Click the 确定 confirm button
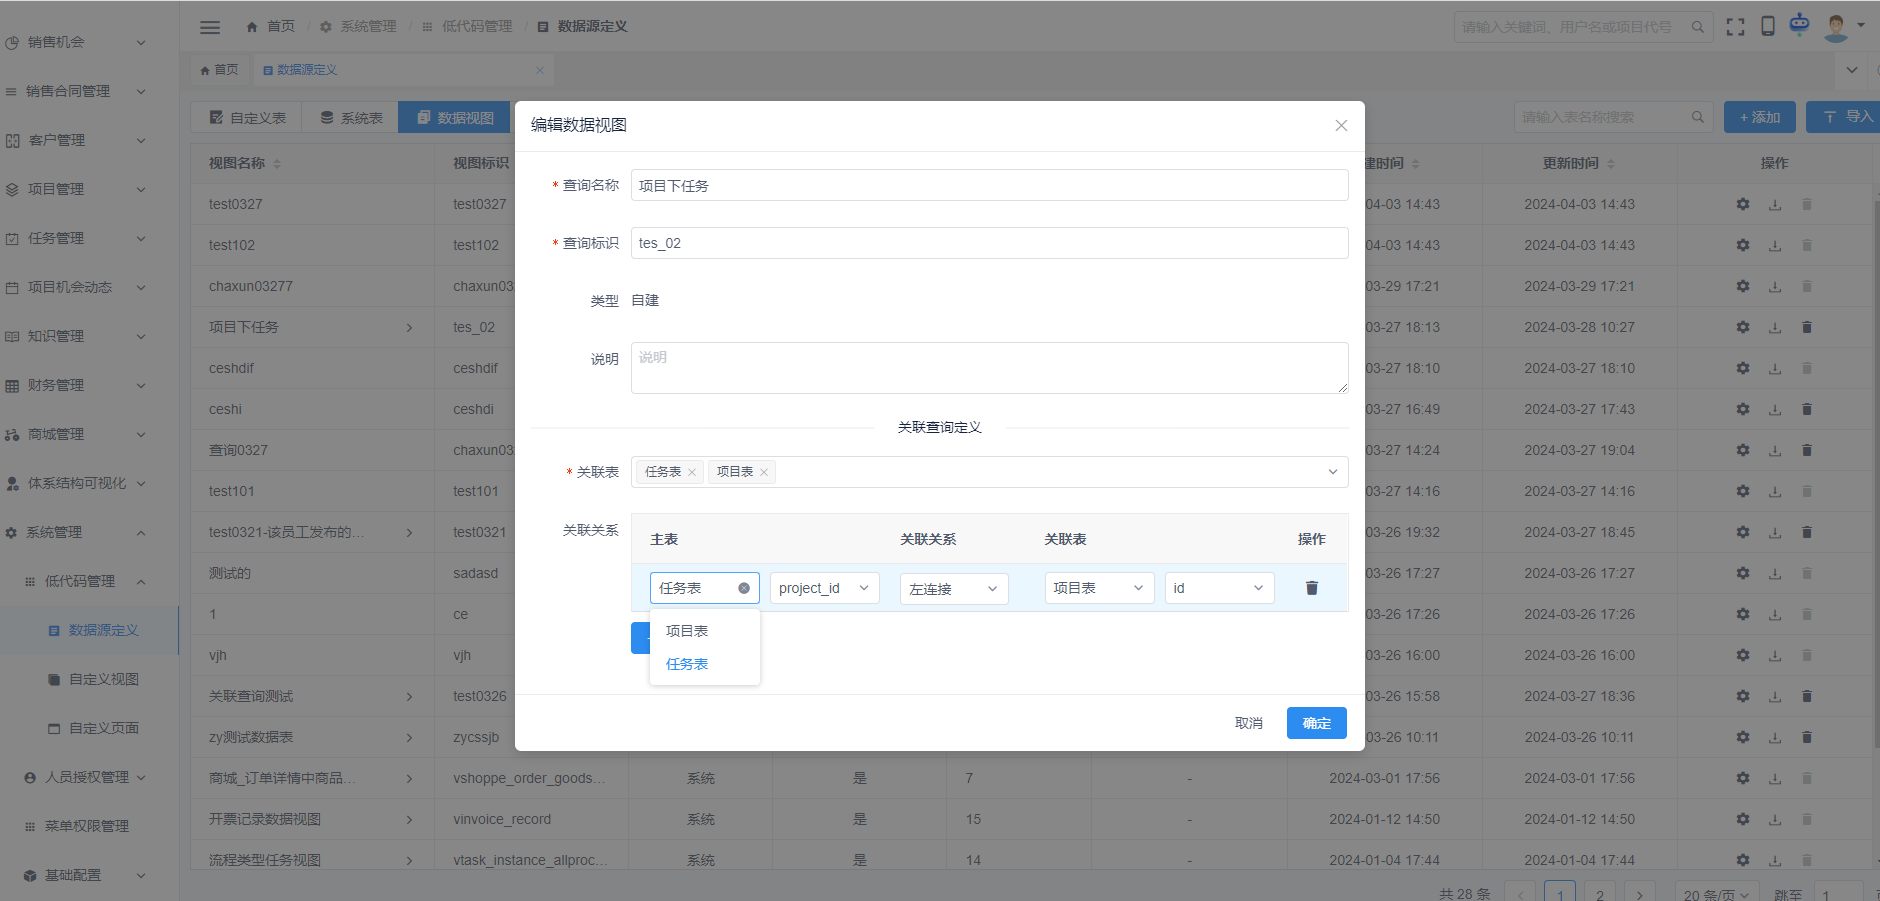The image size is (1880, 901). pos(1316,723)
